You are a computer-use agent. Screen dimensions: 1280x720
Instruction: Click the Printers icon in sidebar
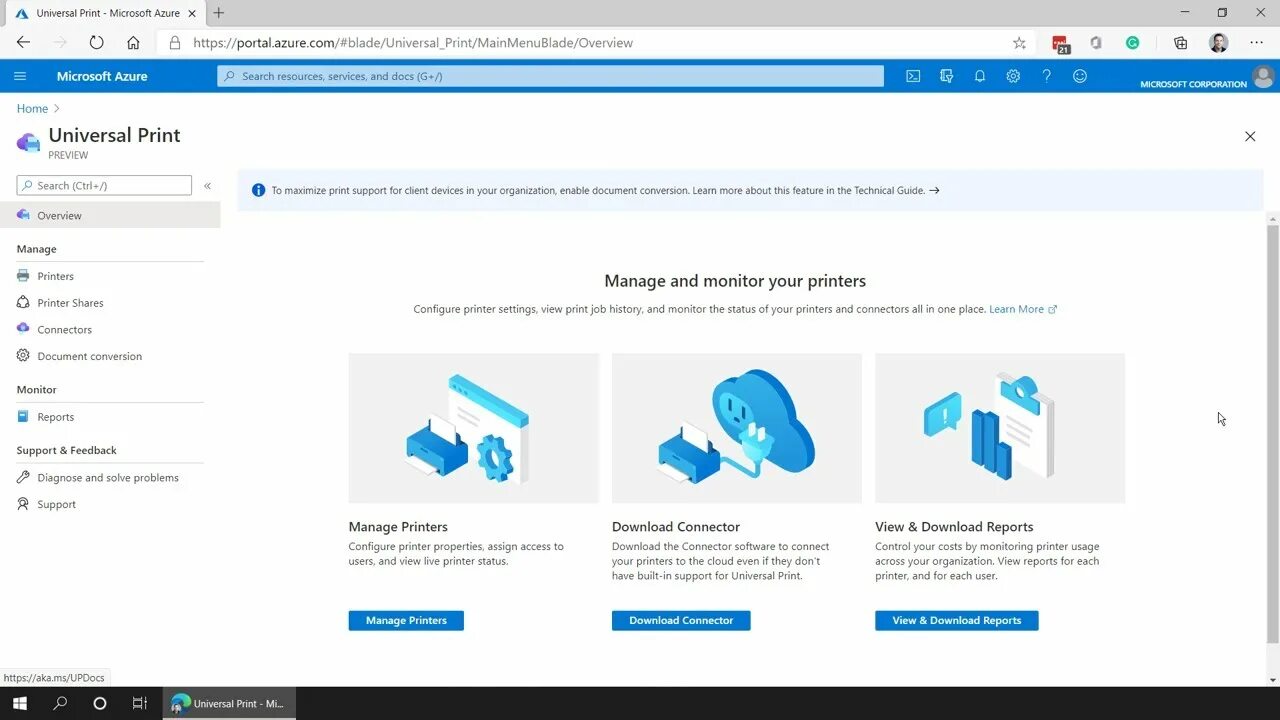click(x=23, y=276)
